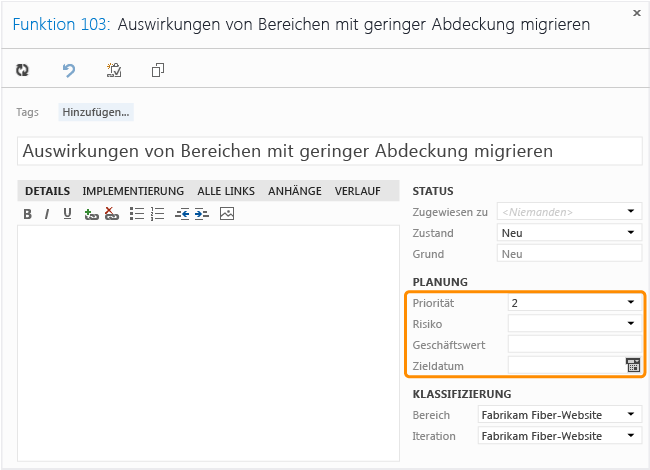Click the Geschäftswert input field
The image size is (650, 470).
[x=575, y=345]
